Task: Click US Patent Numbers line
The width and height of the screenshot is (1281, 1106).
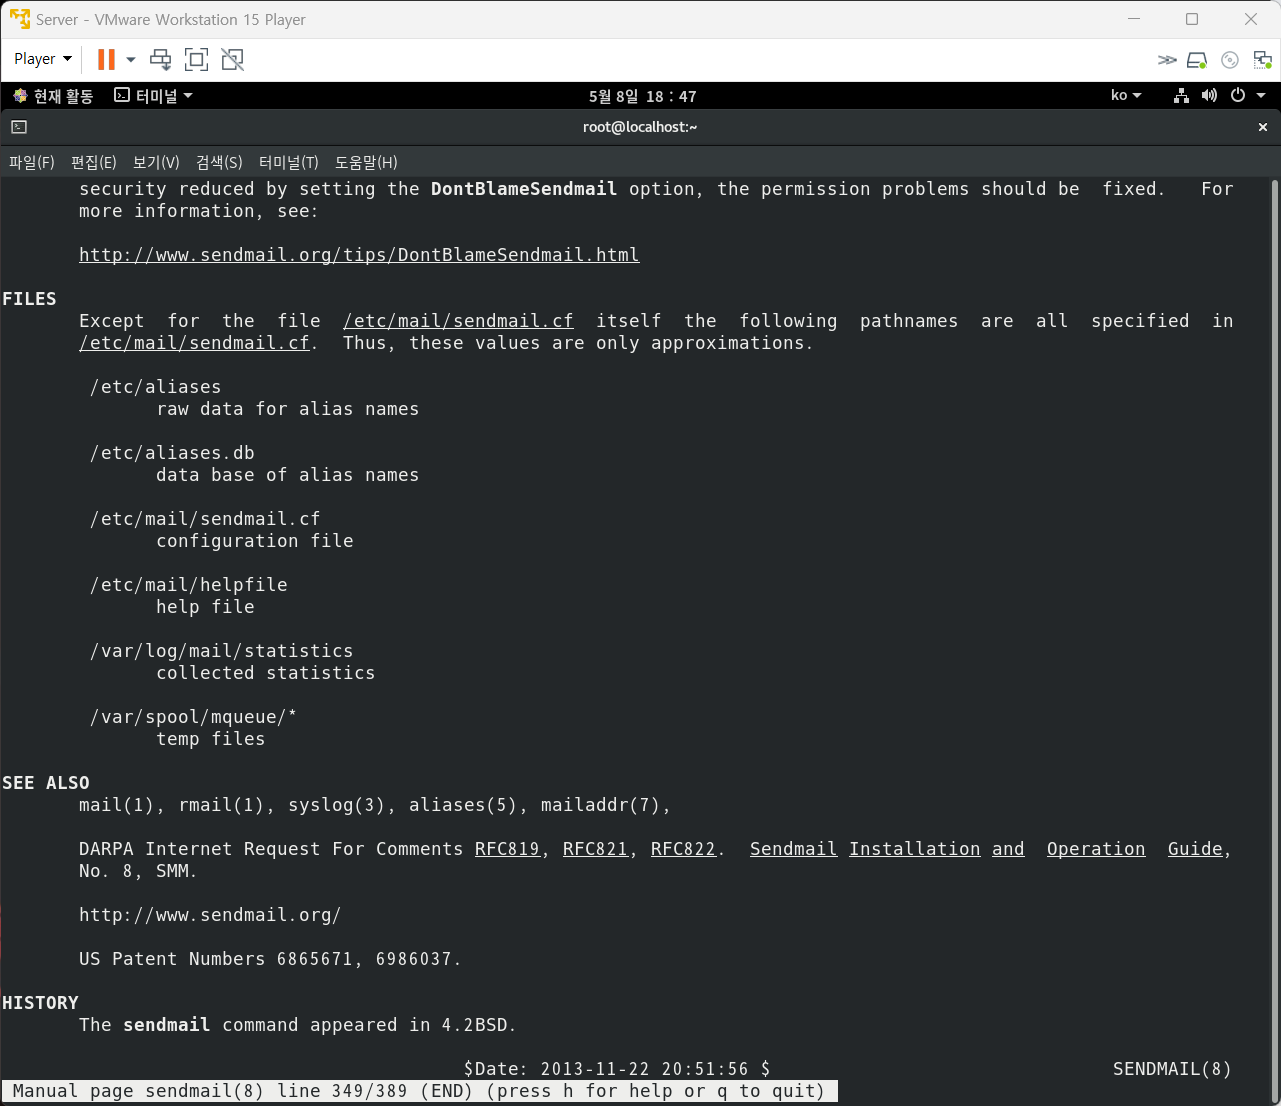Action: [x=270, y=959]
